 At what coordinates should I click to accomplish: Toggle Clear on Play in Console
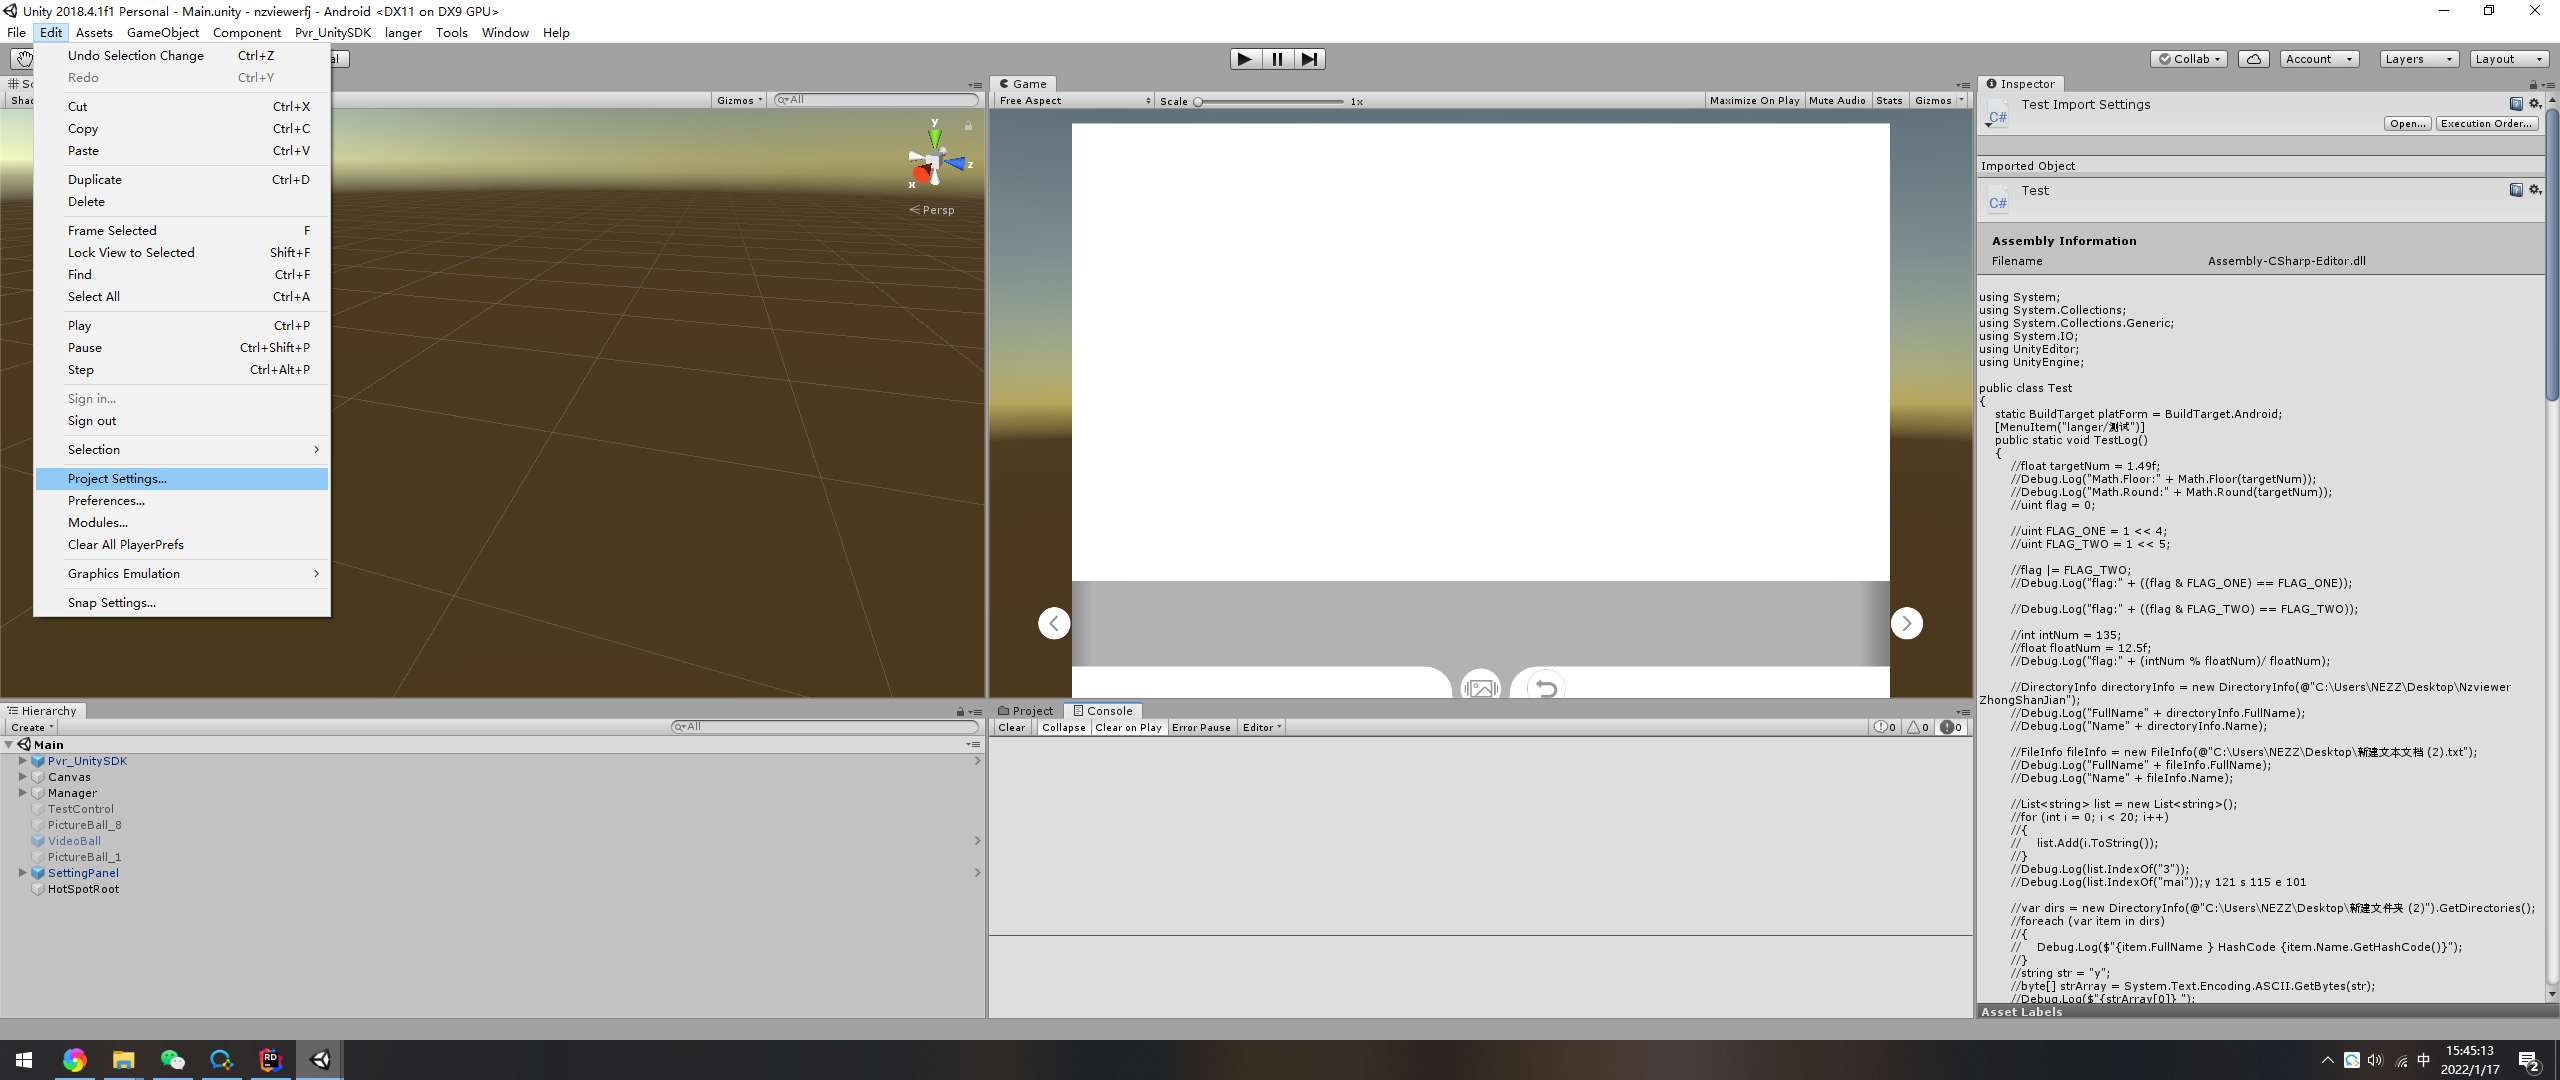pyautogui.click(x=1128, y=727)
